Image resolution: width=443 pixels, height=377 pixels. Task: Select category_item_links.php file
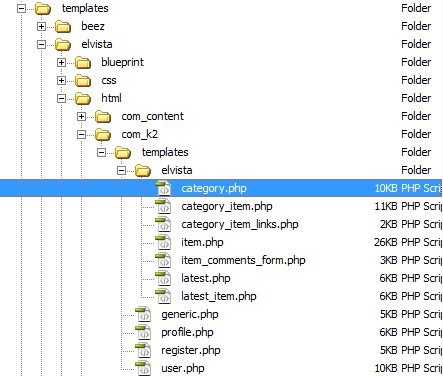click(240, 224)
